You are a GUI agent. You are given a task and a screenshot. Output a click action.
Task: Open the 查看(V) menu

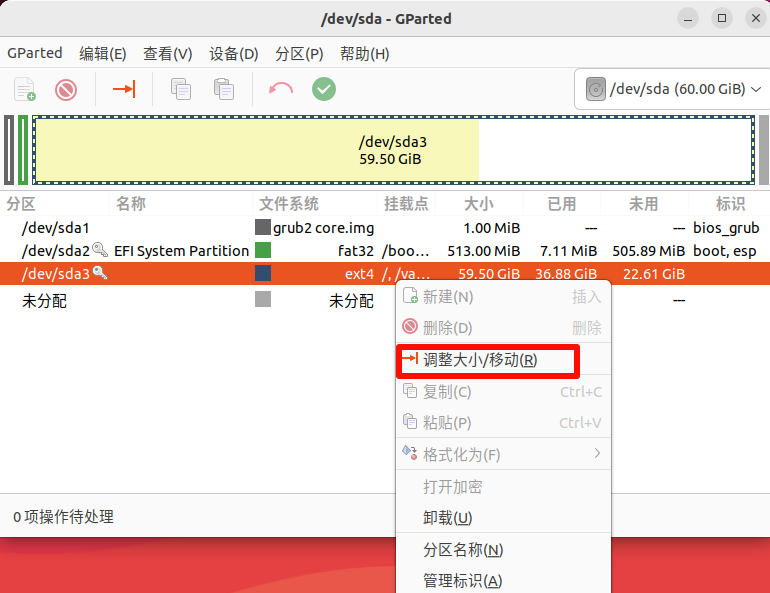(167, 53)
